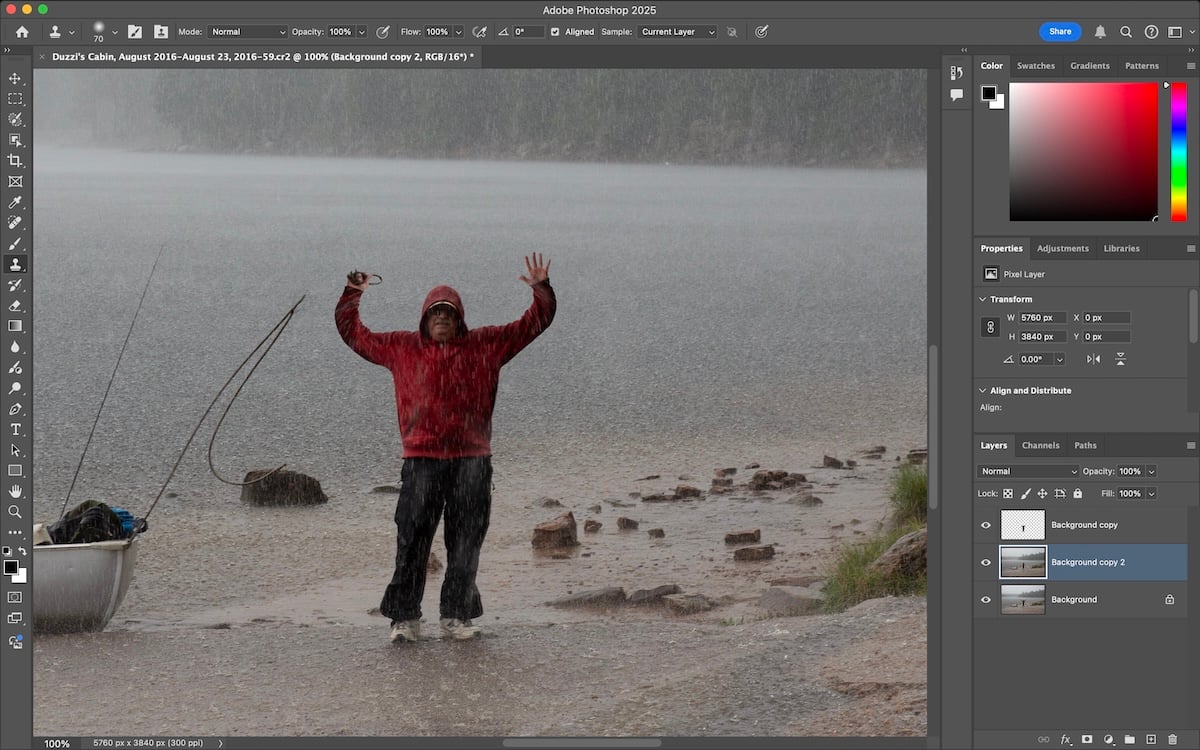Select the Gradient tool
Screen dimensions: 1200x750
point(15,325)
